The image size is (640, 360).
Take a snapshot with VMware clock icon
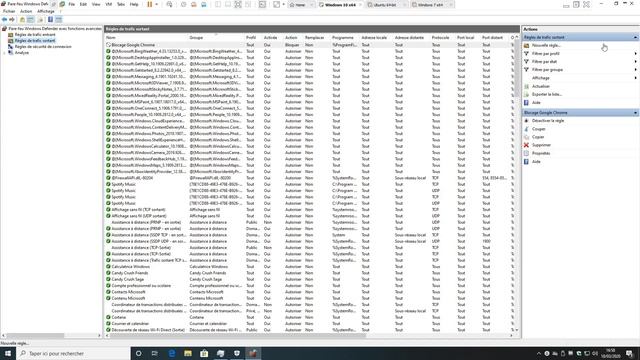[x=183, y=4]
